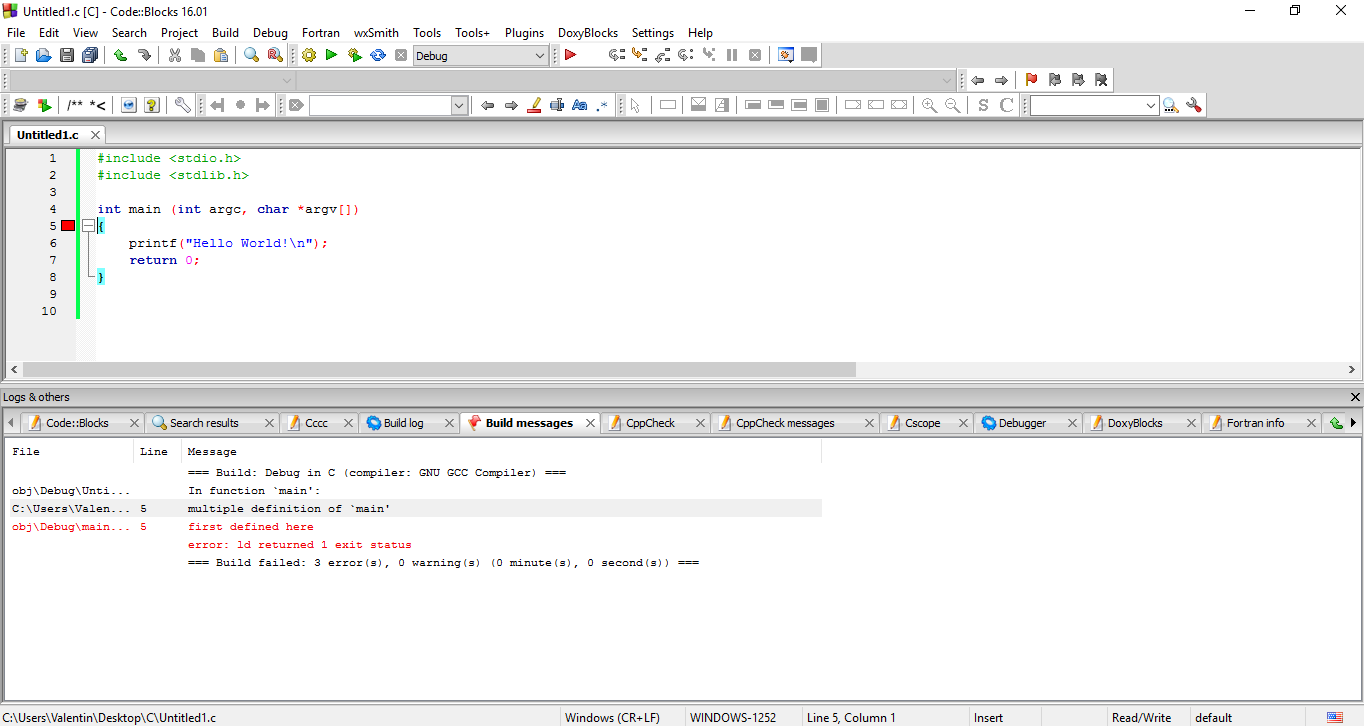Rebuild the project with the circular arrows icon

(377, 55)
